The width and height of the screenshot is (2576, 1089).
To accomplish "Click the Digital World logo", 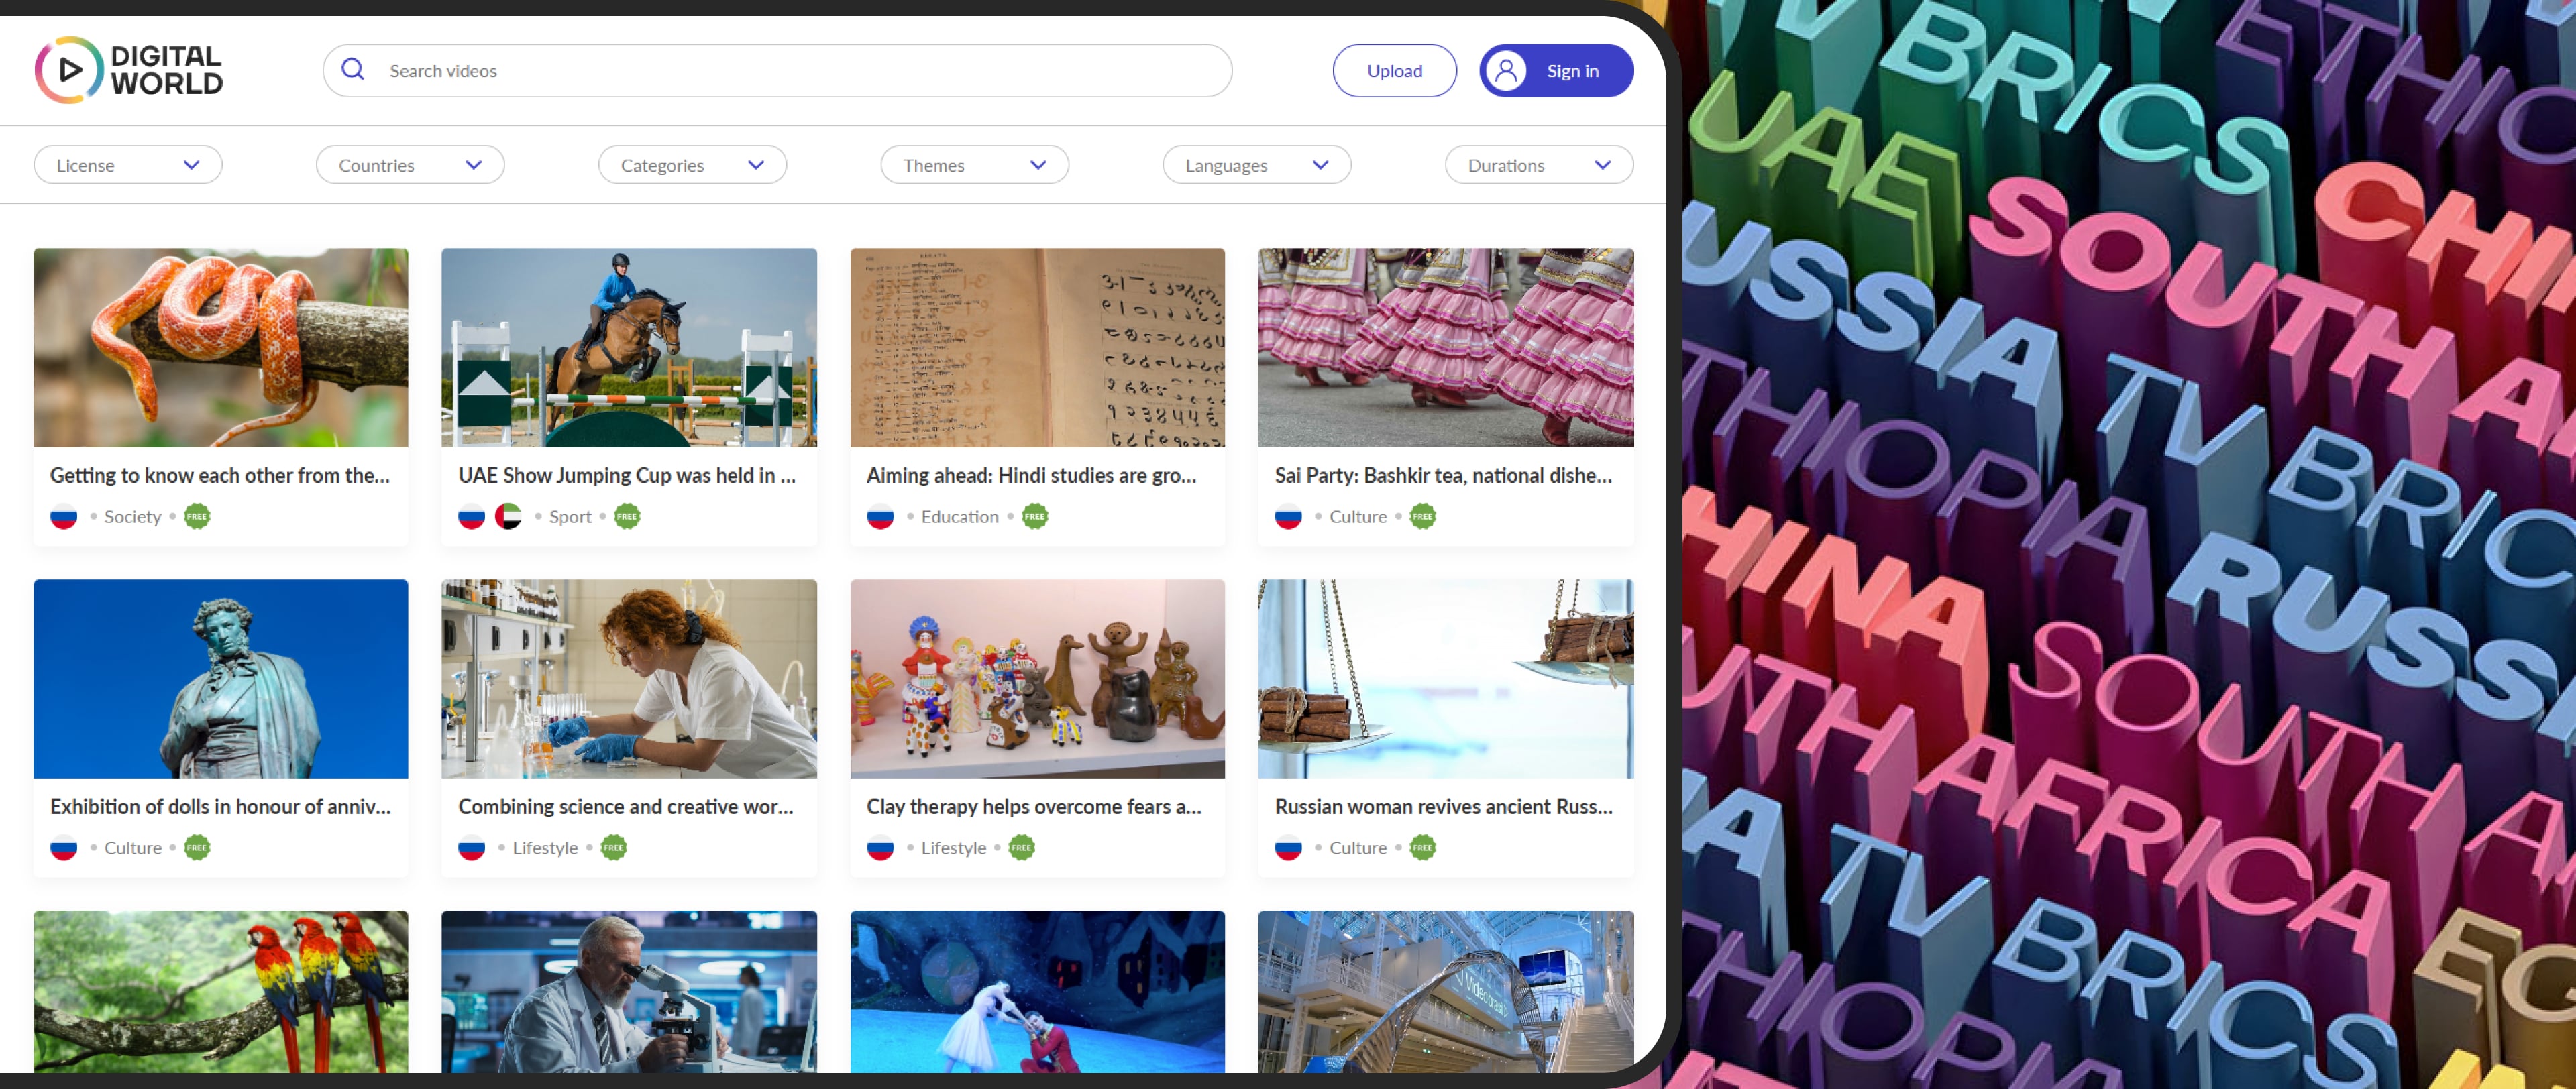I will (x=129, y=70).
